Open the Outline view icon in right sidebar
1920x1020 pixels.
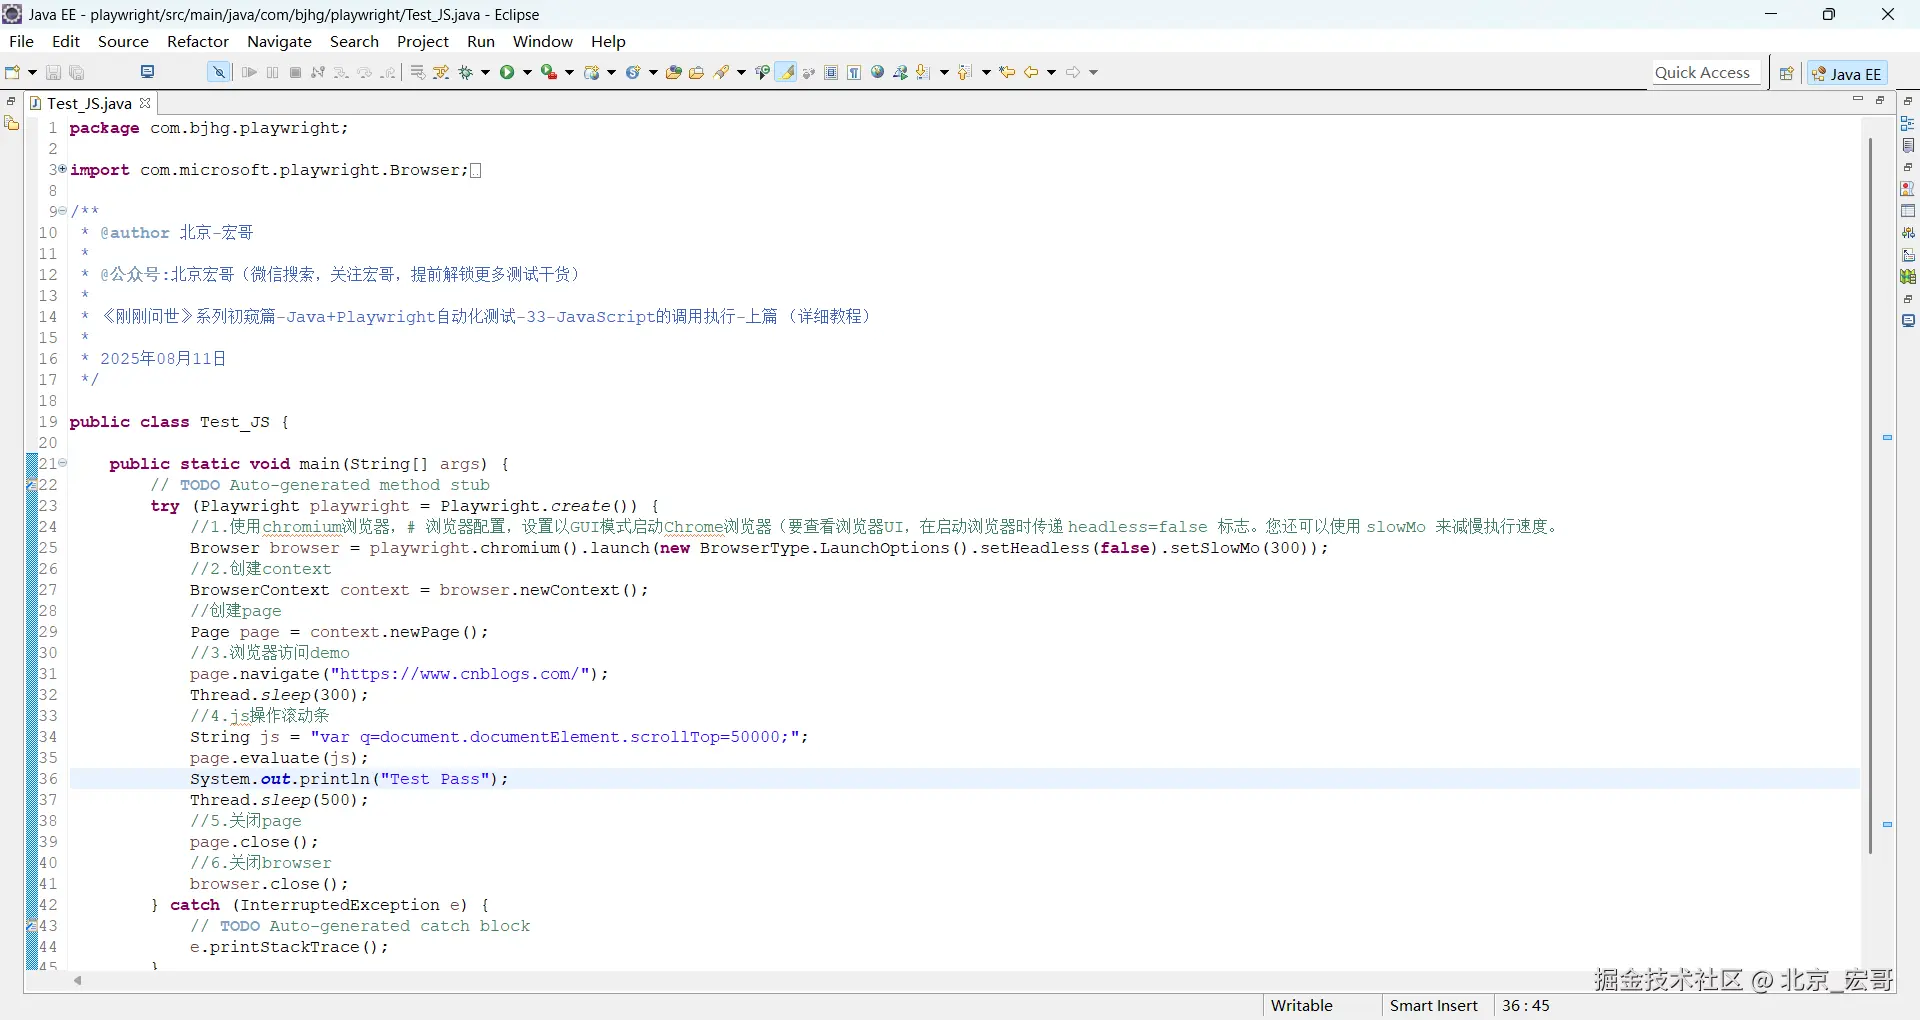pos(1908,124)
